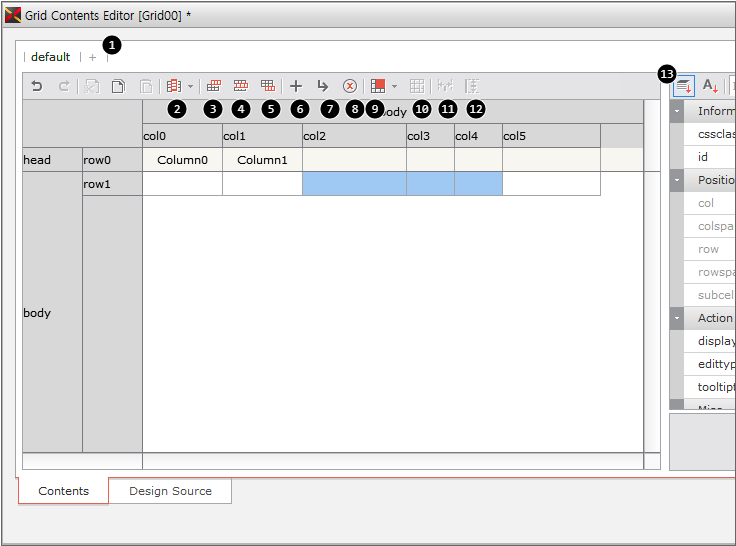736x546 pixels.
Task: Click the Copy icon in toolbar
Action: click(x=118, y=87)
